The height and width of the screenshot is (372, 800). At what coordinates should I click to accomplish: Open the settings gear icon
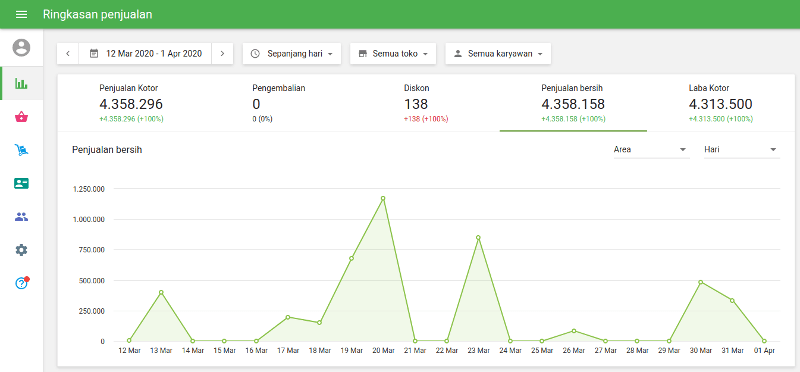[21, 250]
